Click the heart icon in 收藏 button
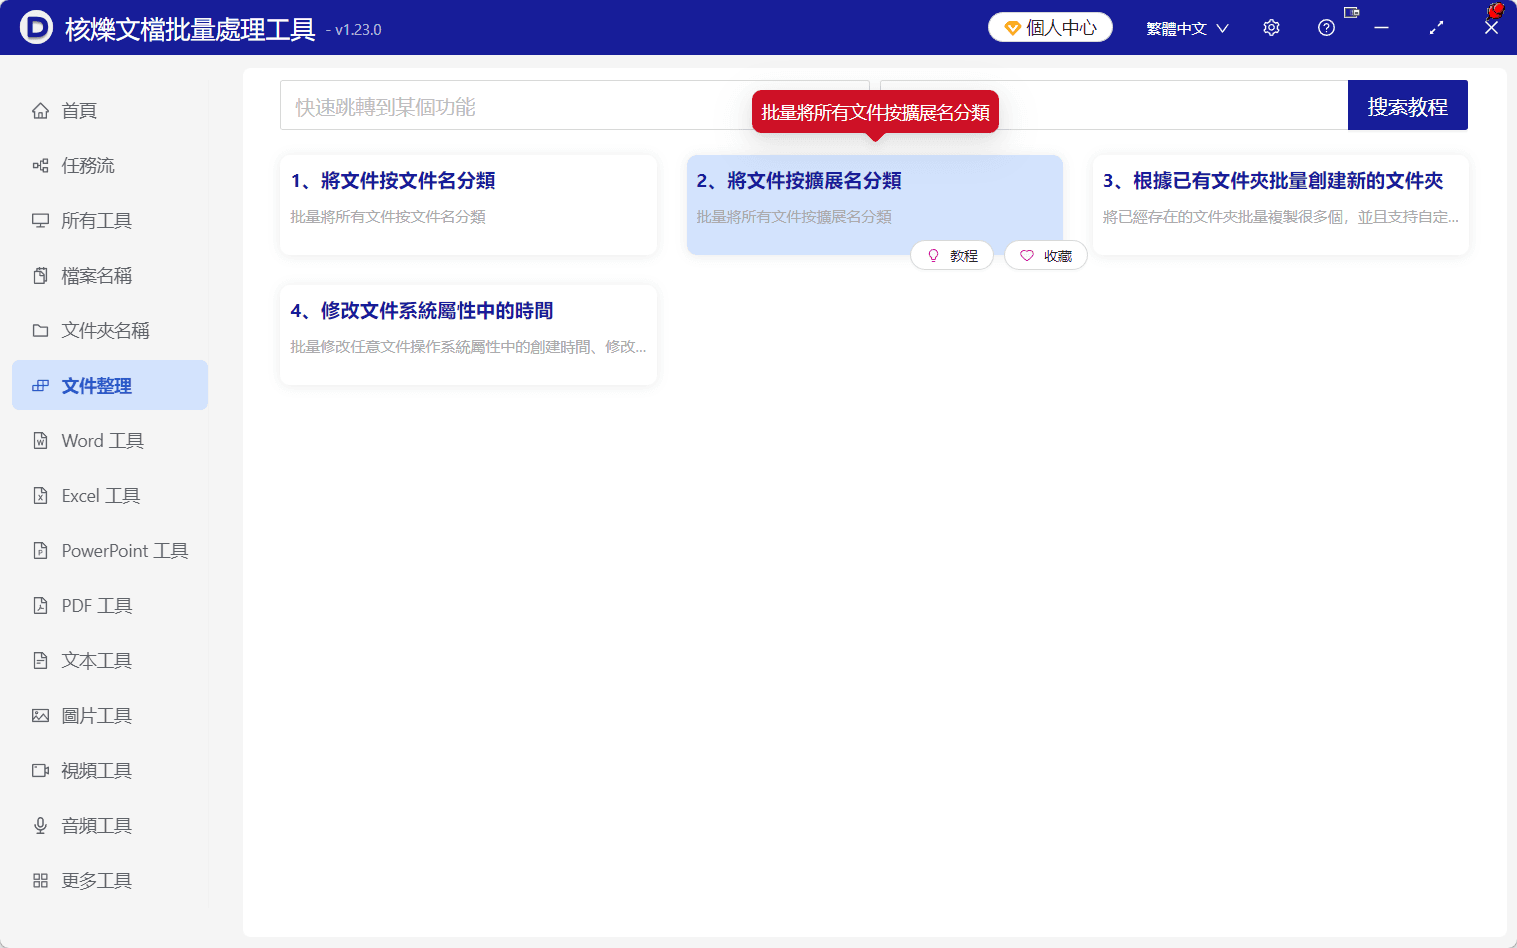Screen dimensions: 1517x948 tap(1027, 256)
